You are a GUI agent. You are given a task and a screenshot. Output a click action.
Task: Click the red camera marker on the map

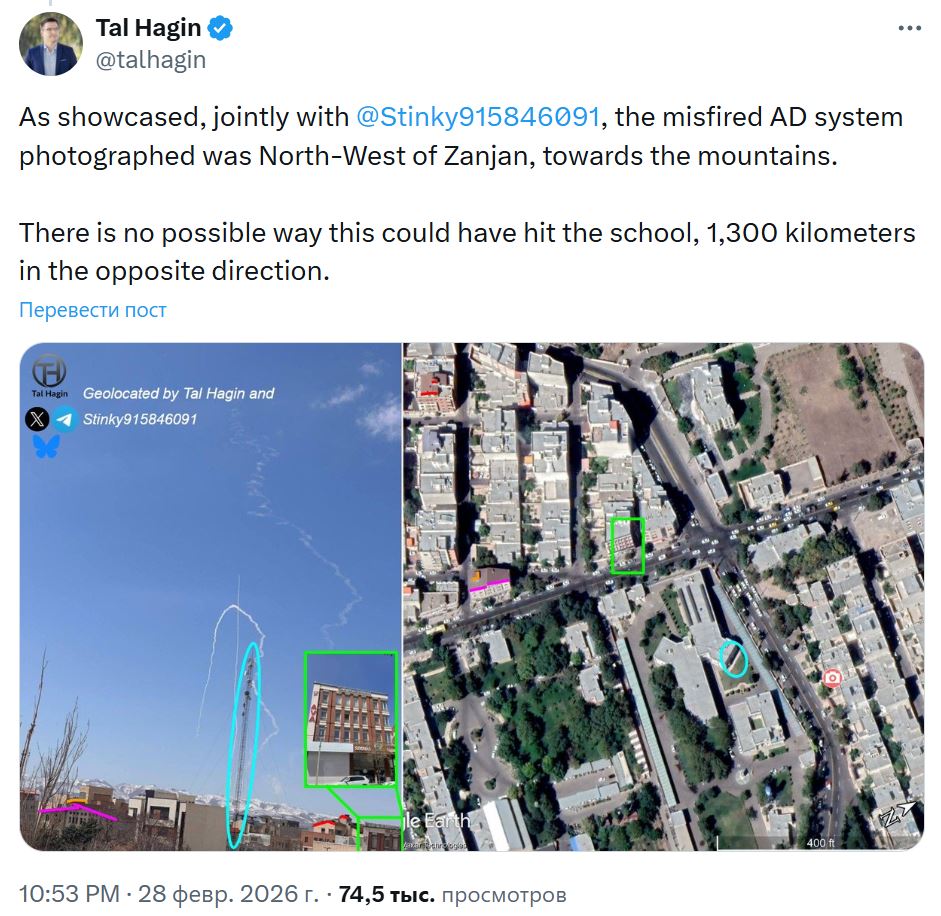tap(831, 678)
